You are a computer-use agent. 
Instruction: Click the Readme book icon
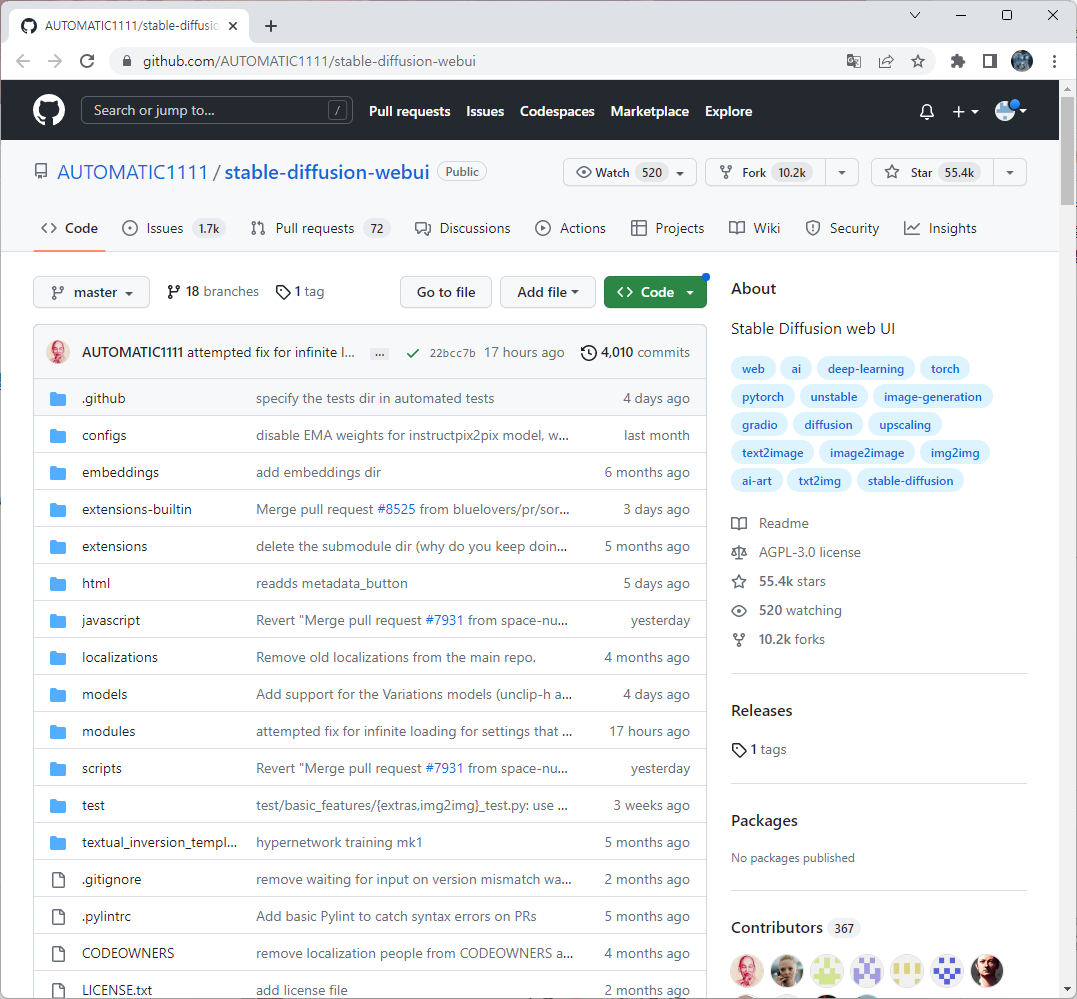pyautogui.click(x=739, y=524)
